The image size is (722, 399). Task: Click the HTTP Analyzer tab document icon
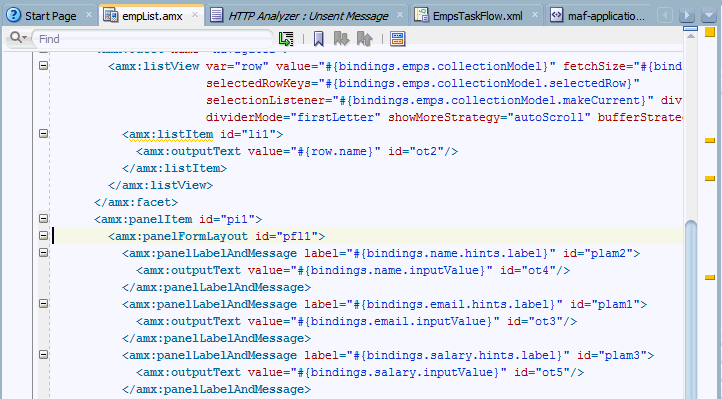(x=216, y=15)
